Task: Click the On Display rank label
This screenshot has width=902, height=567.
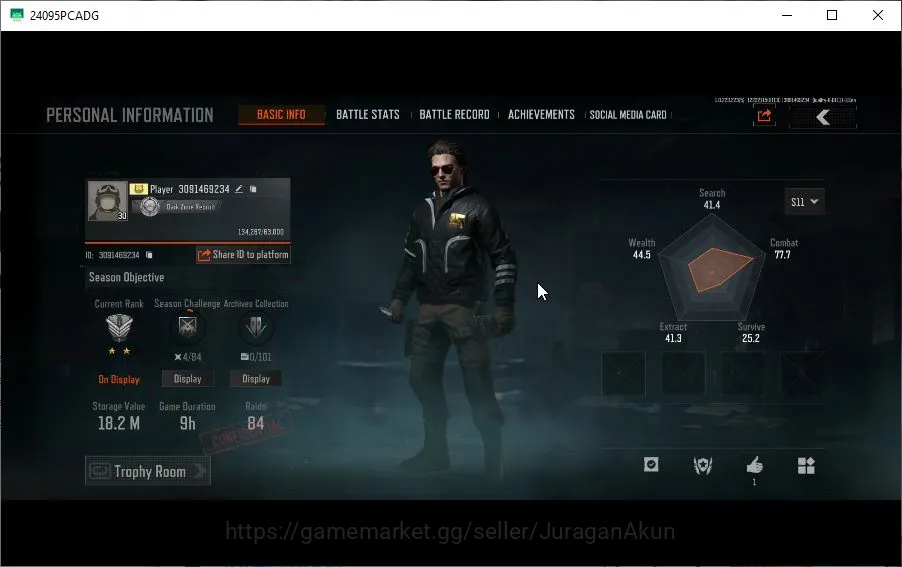Action: 119,379
